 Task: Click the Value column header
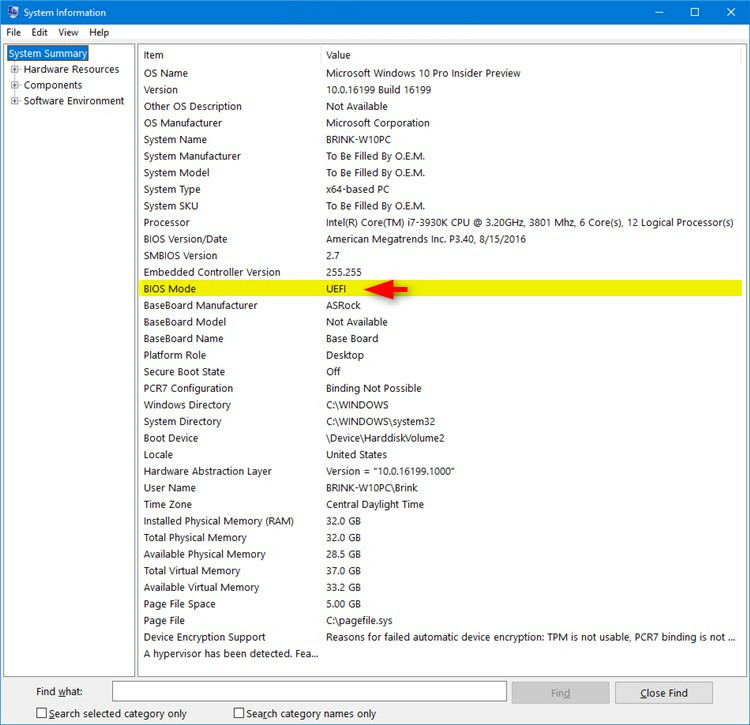click(339, 55)
